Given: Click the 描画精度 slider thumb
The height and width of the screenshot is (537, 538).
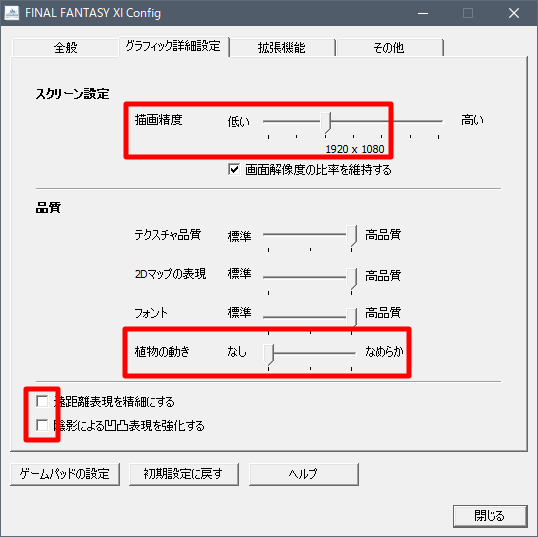Looking at the screenshot, I should (326, 122).
